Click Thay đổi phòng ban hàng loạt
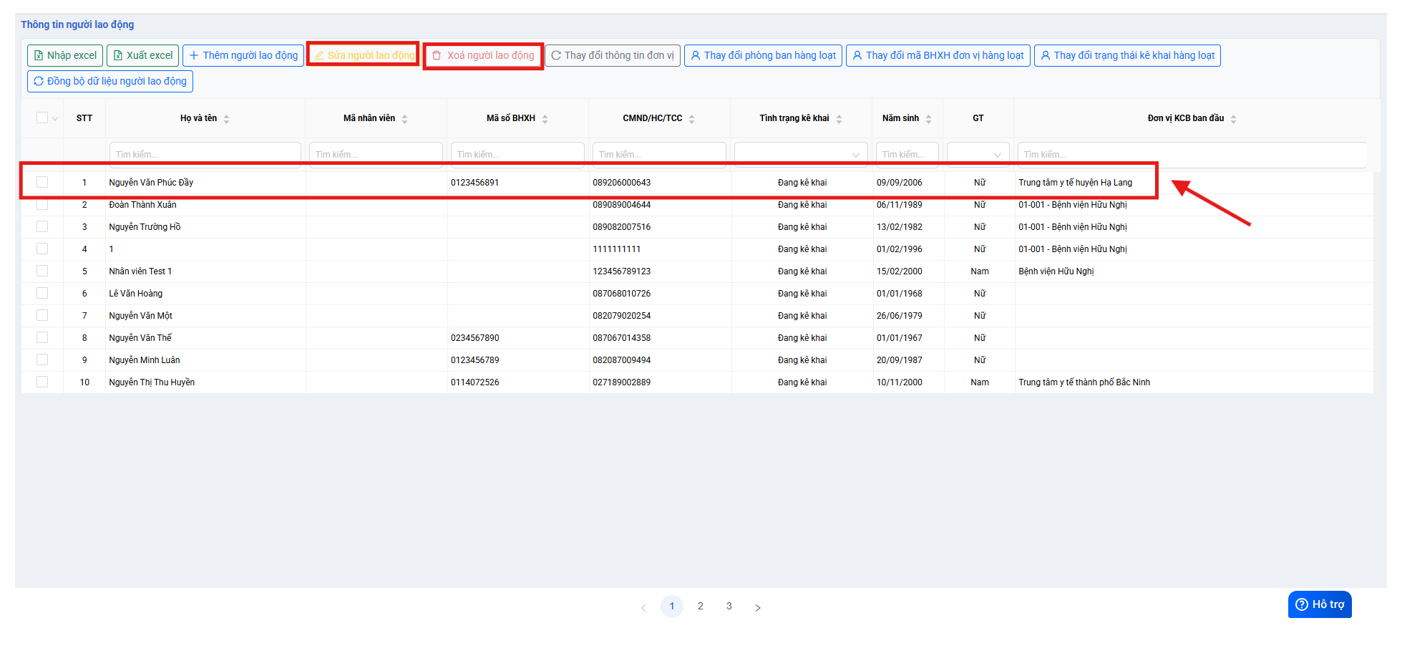 point(763,56)
